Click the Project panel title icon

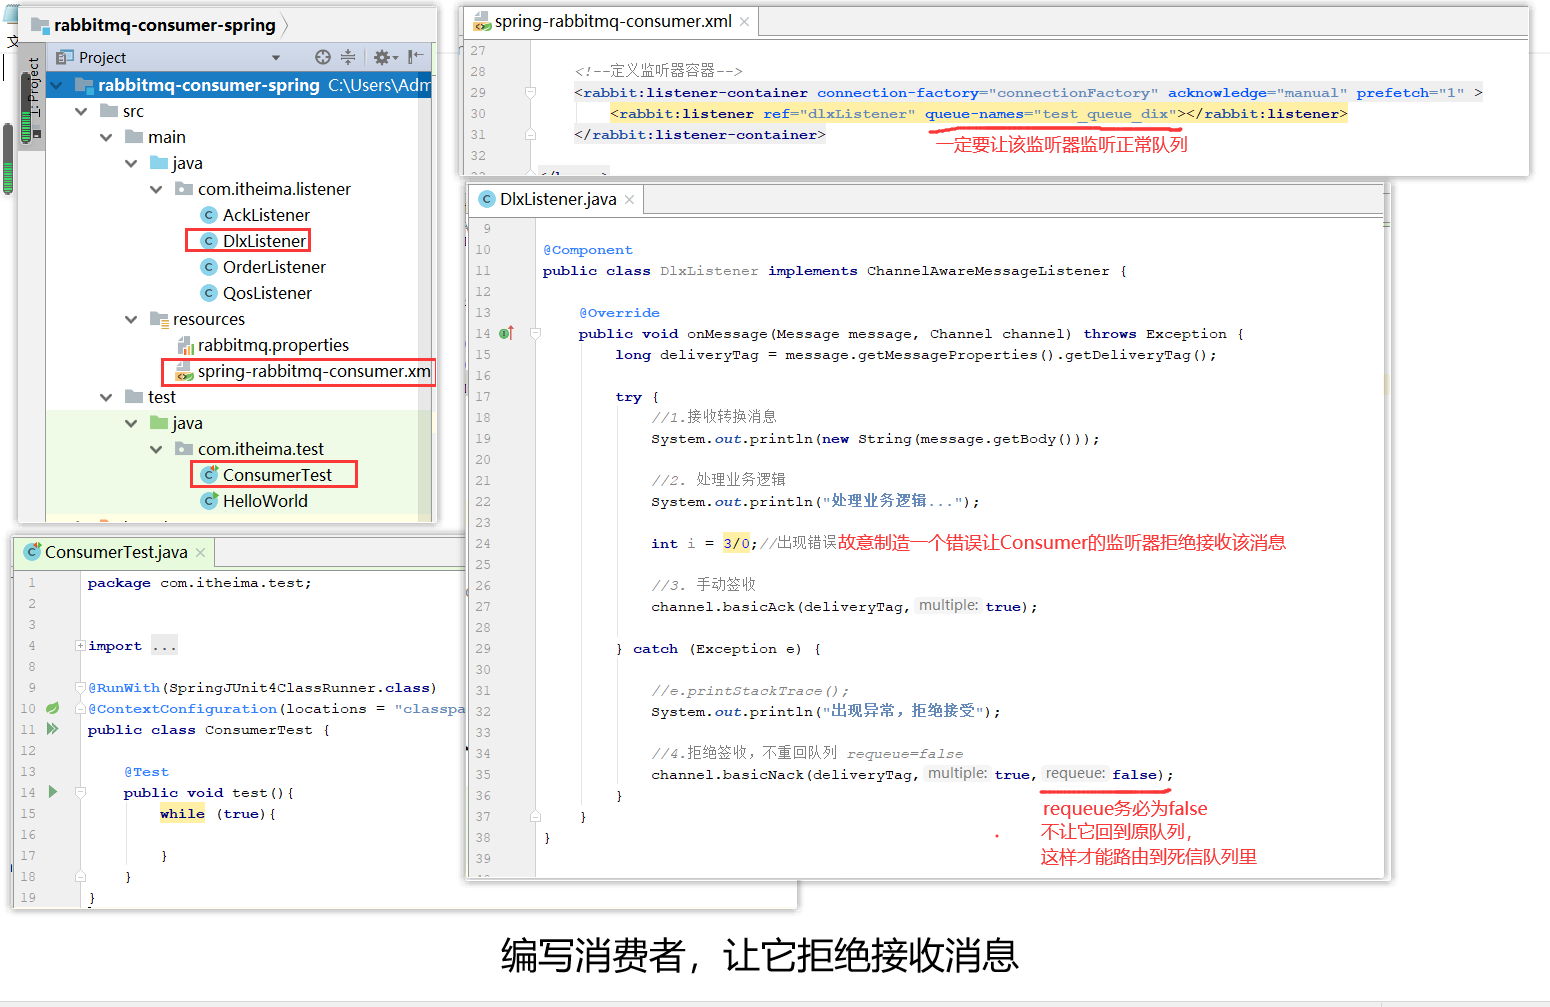click(x=65, y=57)
